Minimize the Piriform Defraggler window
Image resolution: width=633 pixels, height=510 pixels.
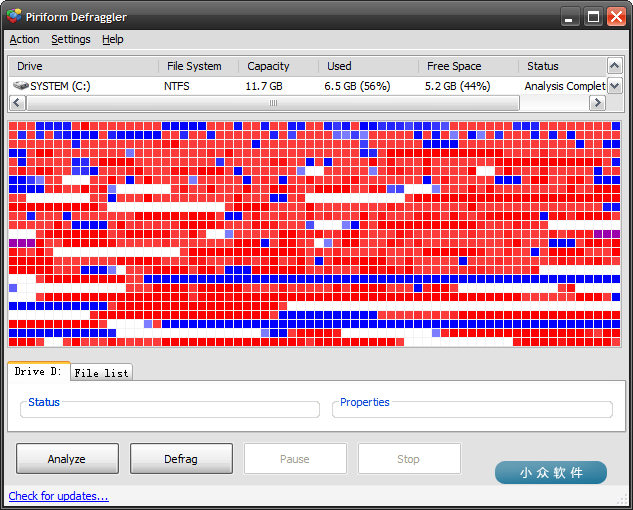click(572, 16)
